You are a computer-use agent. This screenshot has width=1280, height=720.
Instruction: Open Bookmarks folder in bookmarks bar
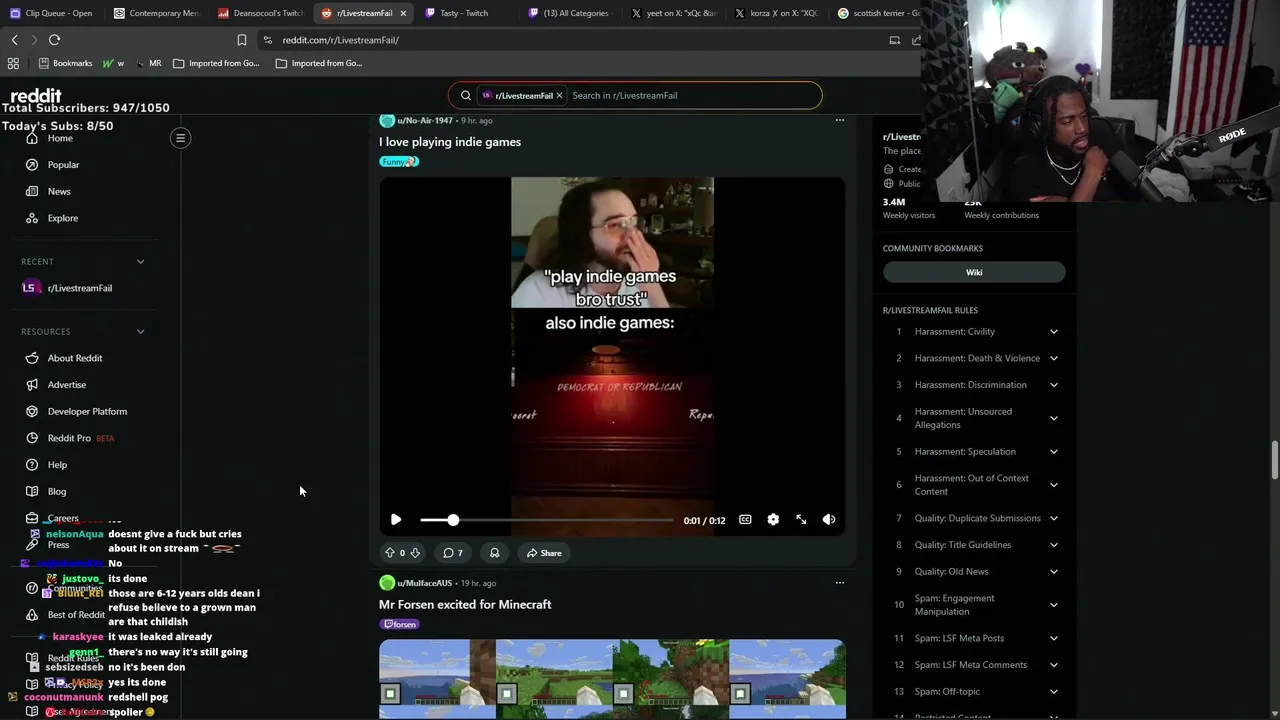tap(65, 63)
